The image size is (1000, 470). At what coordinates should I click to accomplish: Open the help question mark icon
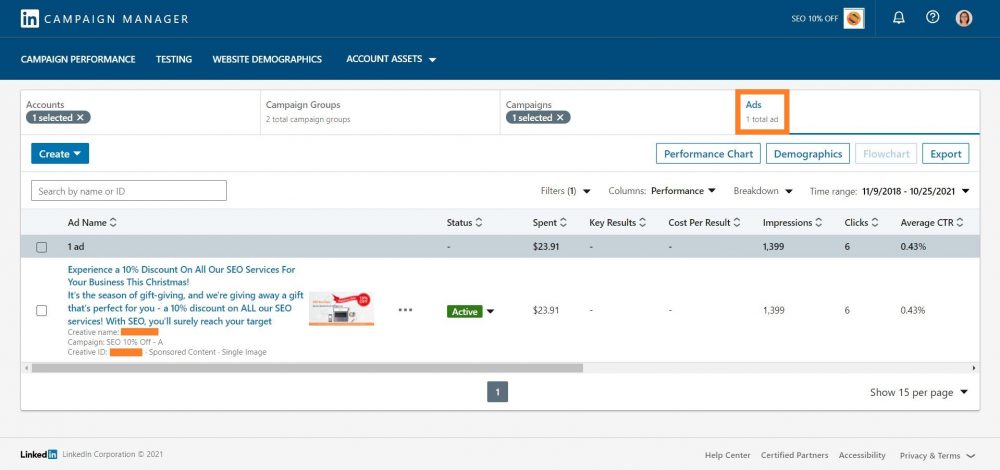(932, 17)
